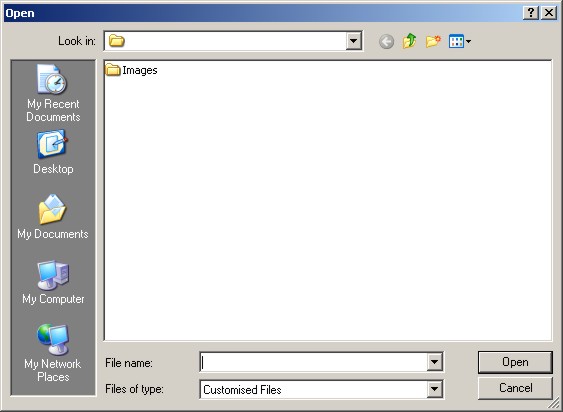This screenshot has width=563, height=412.
Task: Go up one folder level
Action: (x=409, y=41)
